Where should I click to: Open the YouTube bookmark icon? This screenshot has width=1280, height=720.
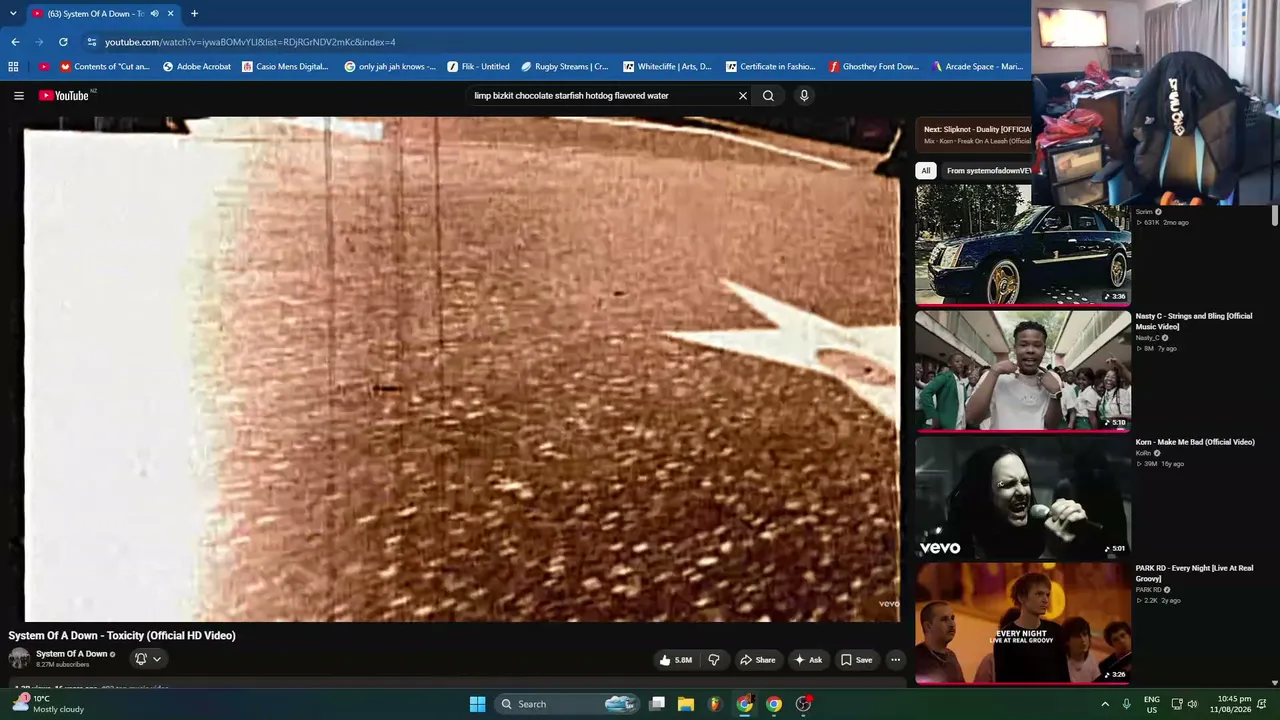coord(43,67)
